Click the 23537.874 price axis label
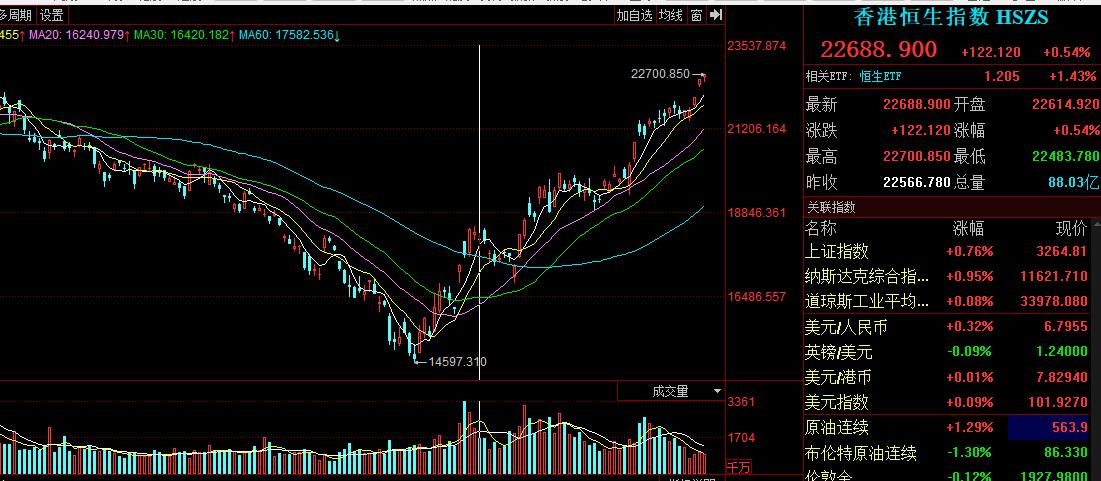The image size is (1101, 481). click(756, 46)
